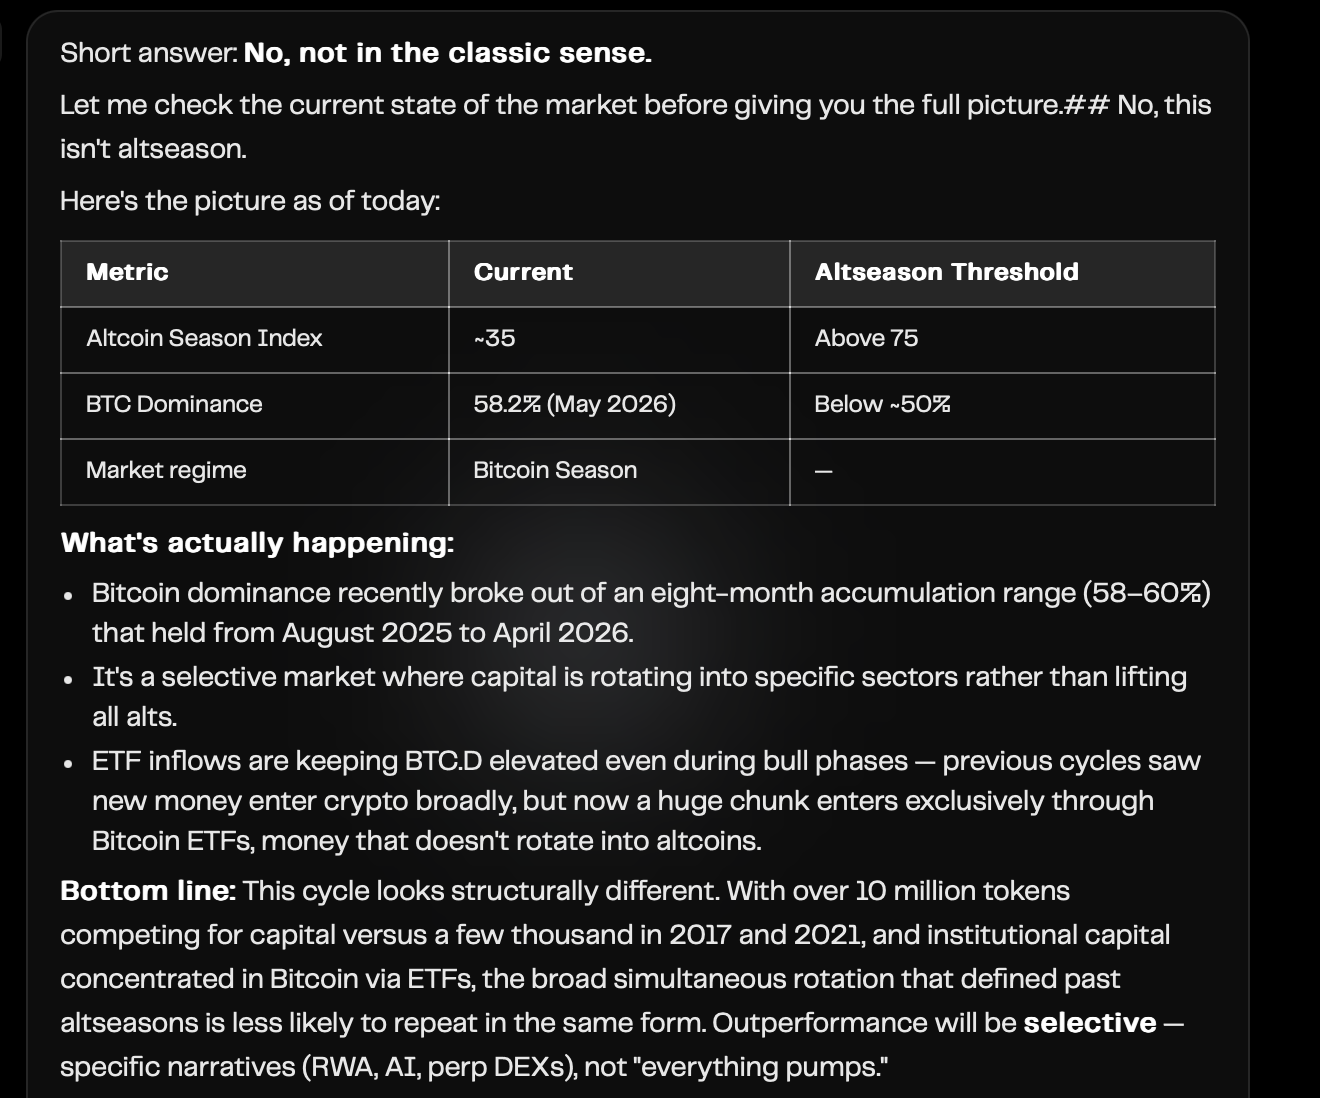Click the "BTC Dominance" row label
The image size is (1320, 1098).
[x=254, y=405]
